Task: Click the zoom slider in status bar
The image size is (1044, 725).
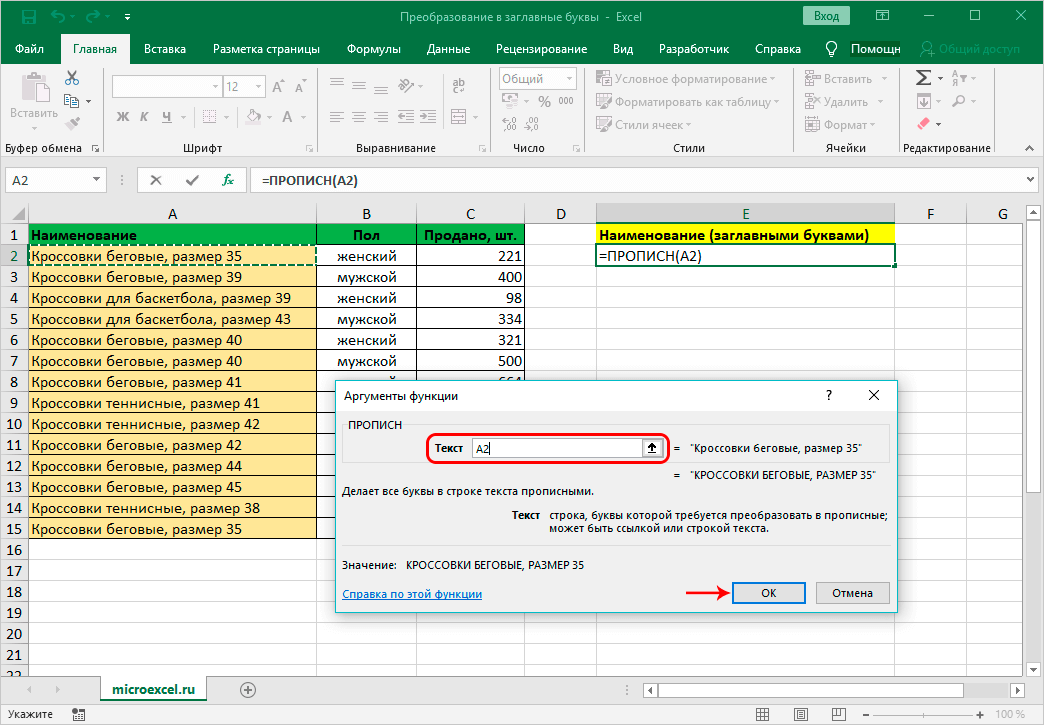Action: click(x=921, y=714)
